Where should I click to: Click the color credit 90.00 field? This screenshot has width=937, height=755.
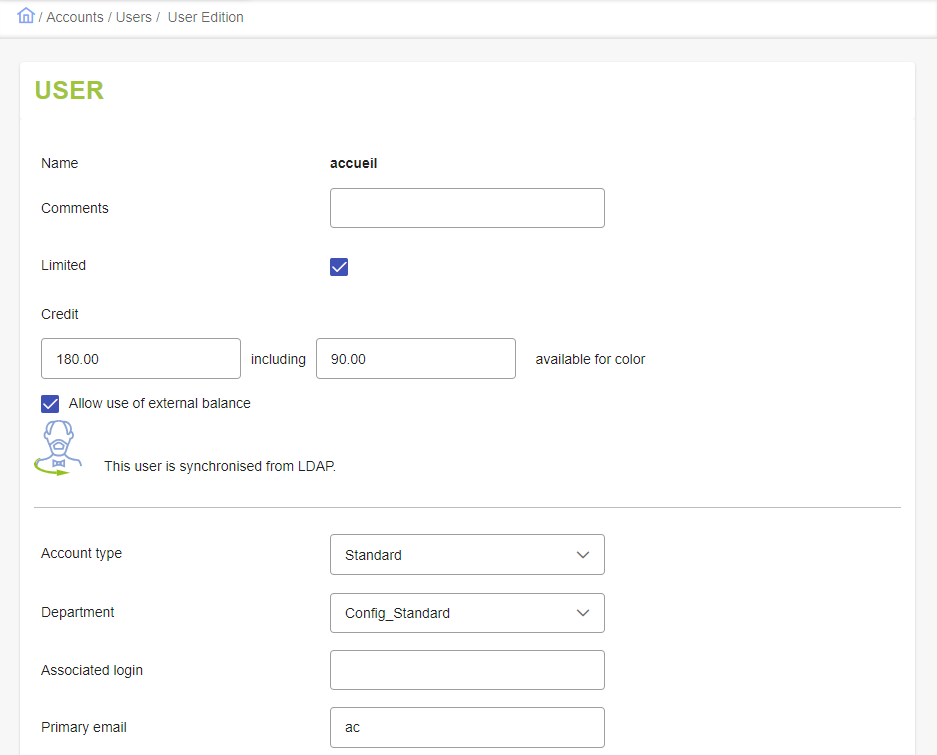(416, 359)
